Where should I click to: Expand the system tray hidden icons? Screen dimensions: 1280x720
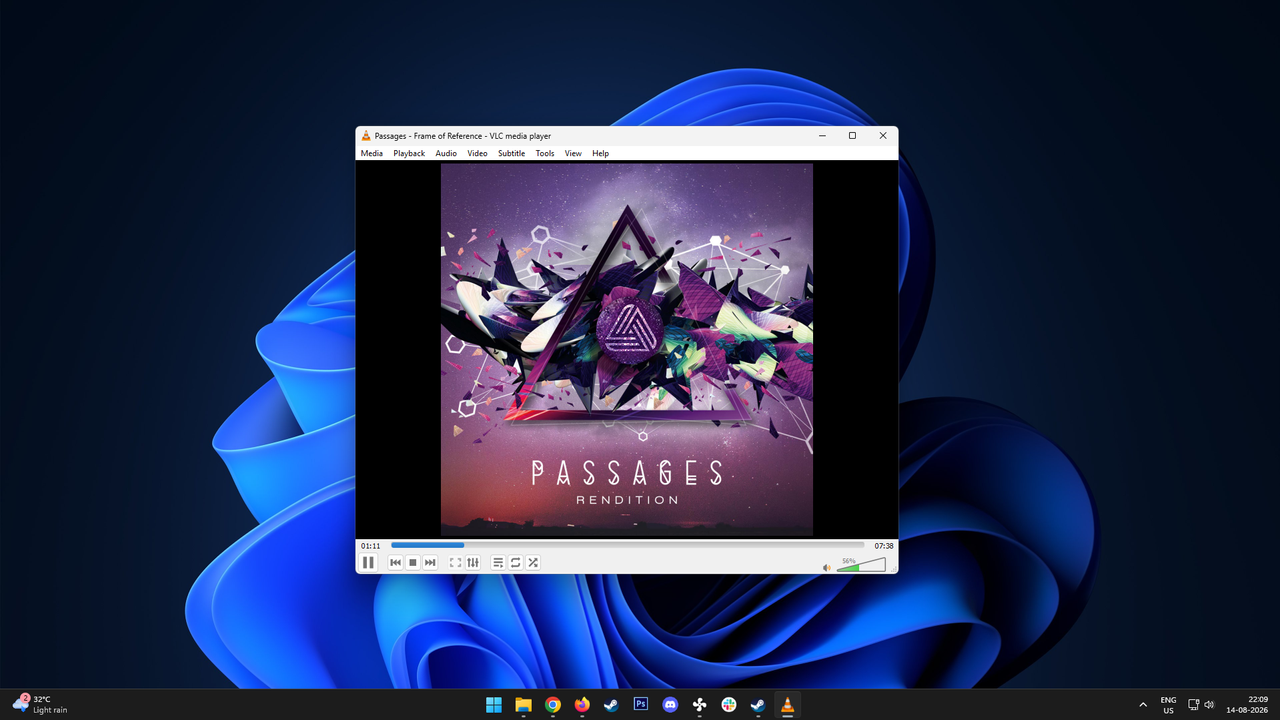pyautogui.click(x=1143, y=705)
